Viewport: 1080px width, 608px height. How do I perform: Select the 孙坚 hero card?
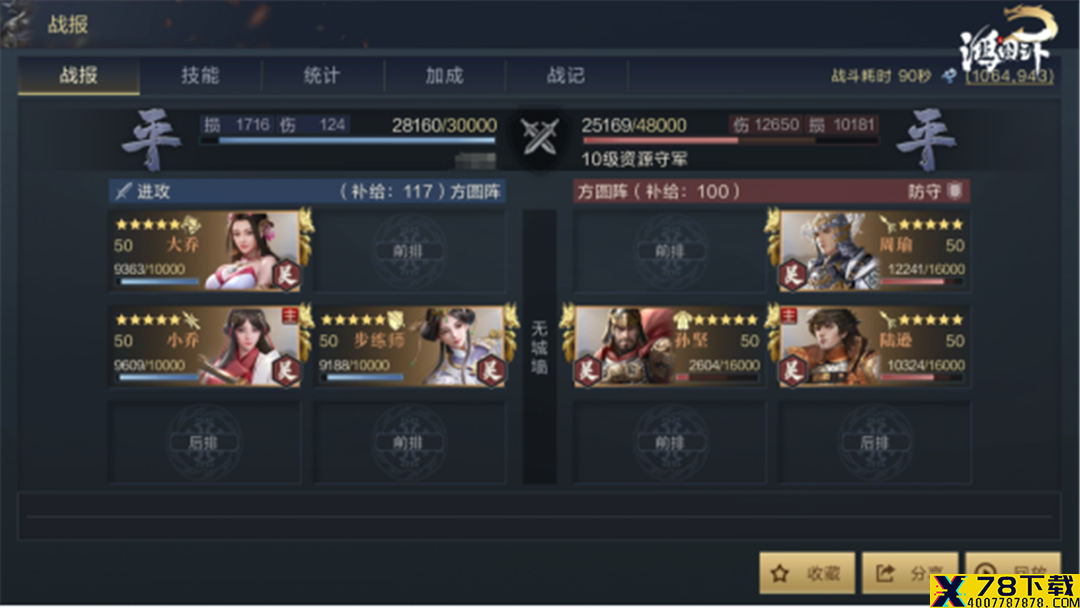click(x=669, y=346)
